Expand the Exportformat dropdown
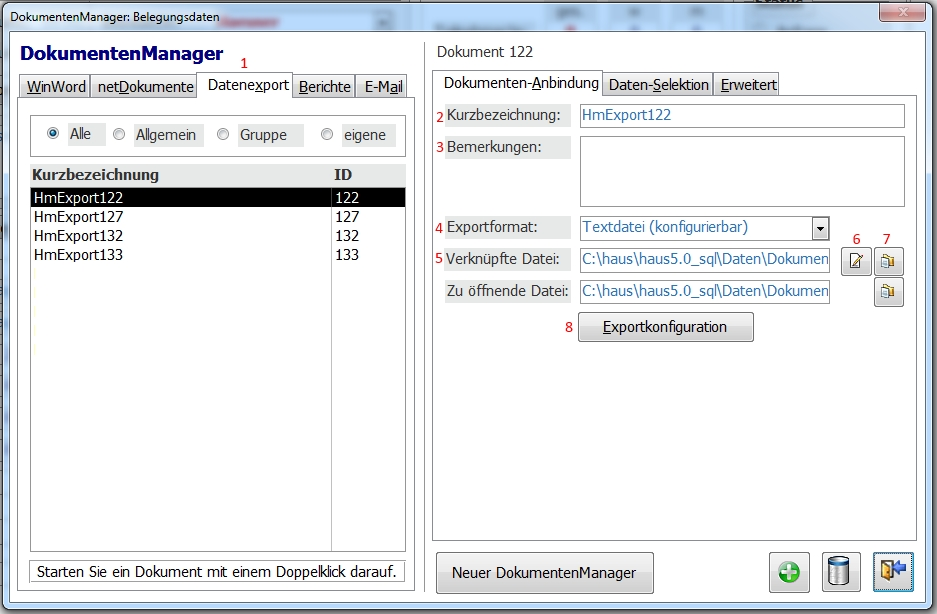The height and width of the screenshot is (614, 937). coord(820,228)
